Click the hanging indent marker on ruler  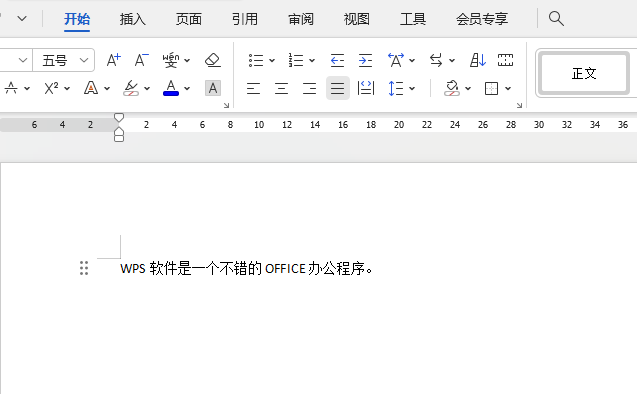(x=119, y=132)
